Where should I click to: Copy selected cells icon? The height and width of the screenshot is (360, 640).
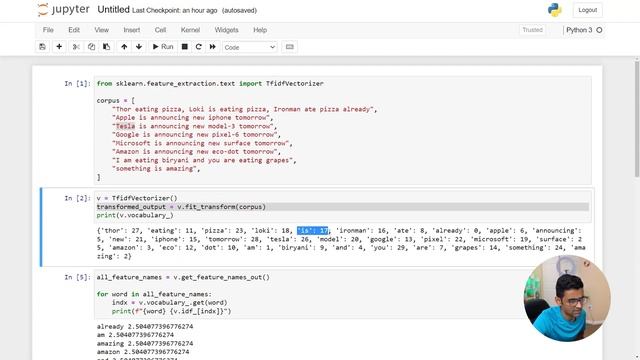tap(91, 47)
